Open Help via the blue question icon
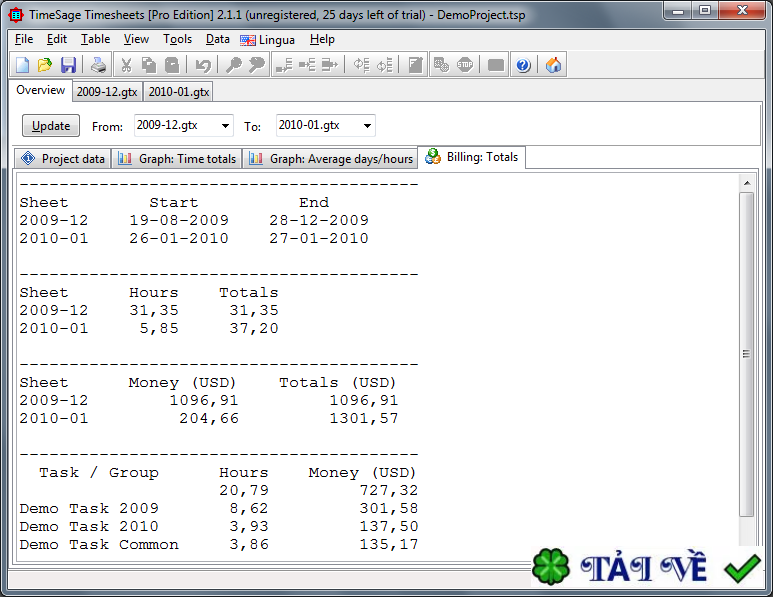Screen dimensions: 773x597 tap(523, 65)
